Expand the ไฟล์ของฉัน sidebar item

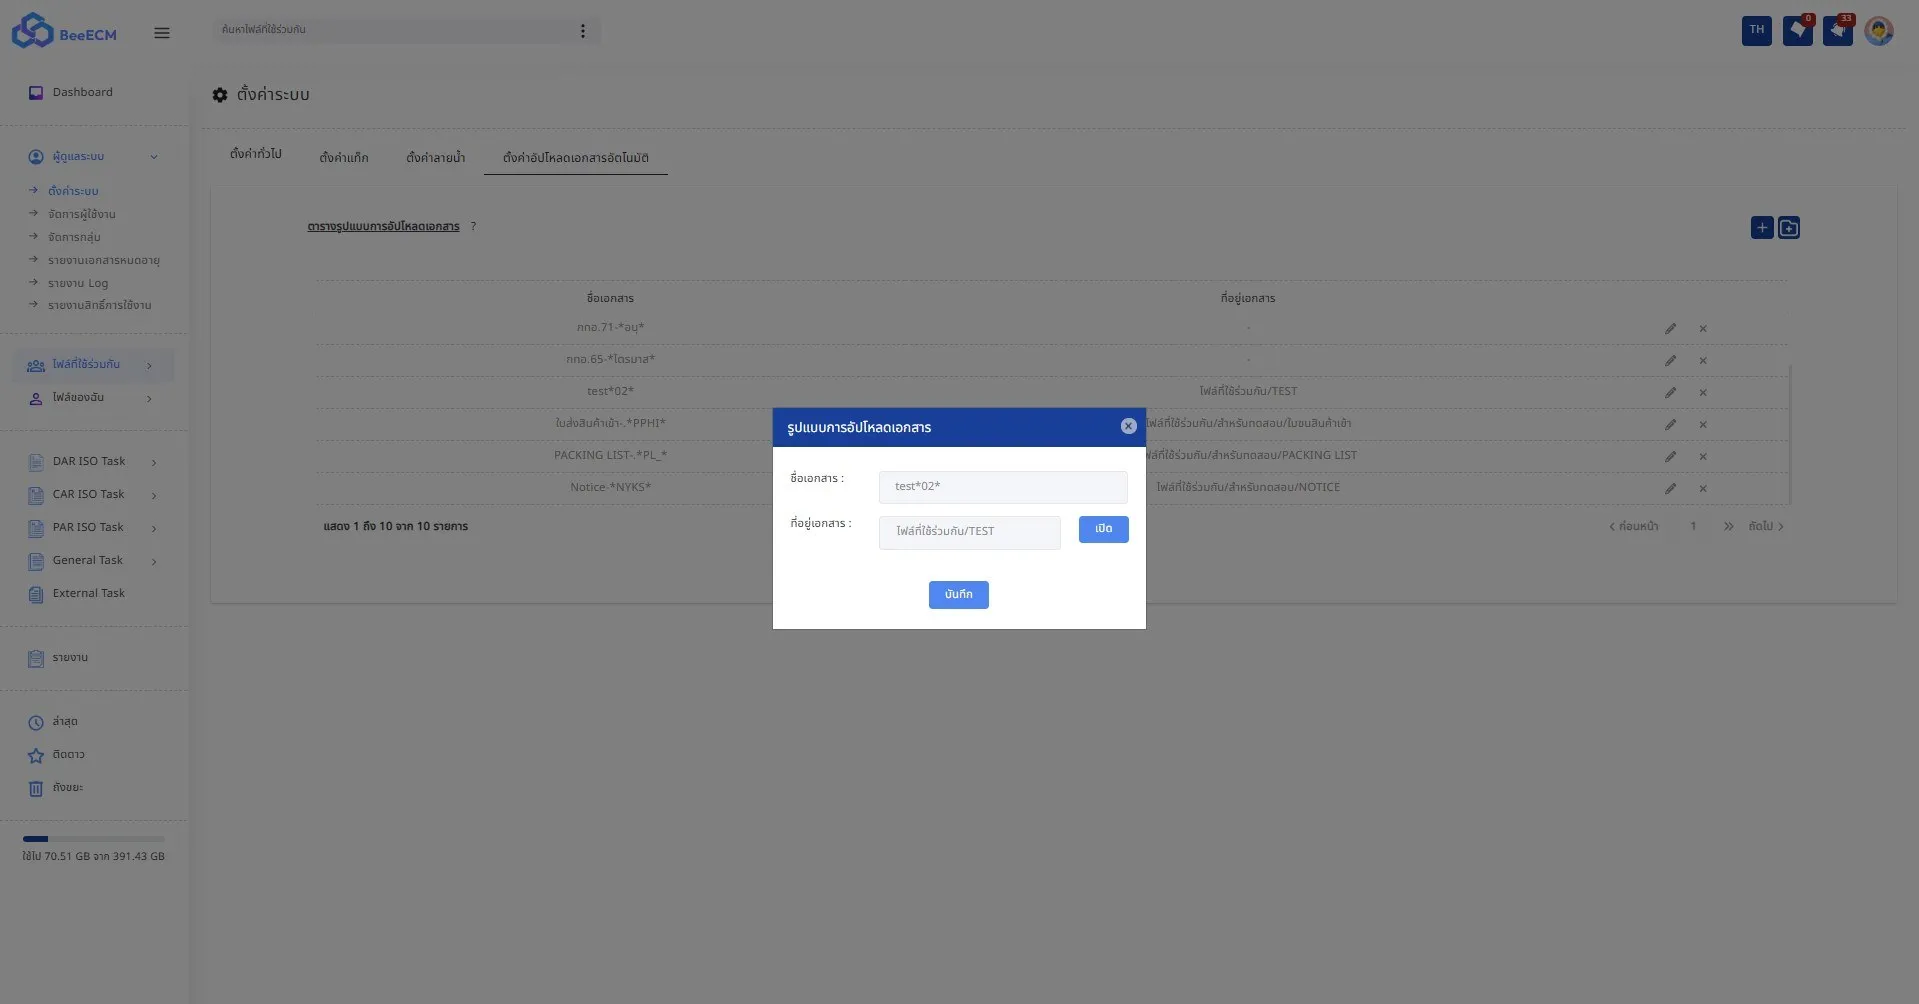tap(149, 398)
